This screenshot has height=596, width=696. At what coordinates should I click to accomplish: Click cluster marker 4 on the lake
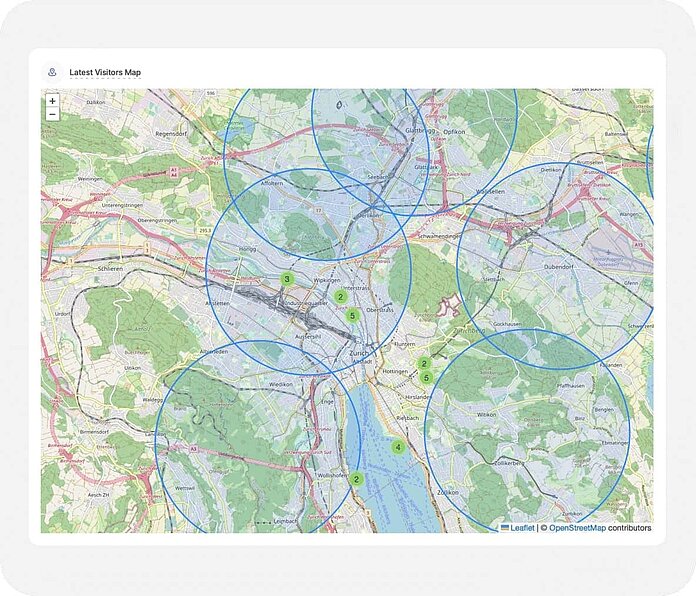(398, 447)
